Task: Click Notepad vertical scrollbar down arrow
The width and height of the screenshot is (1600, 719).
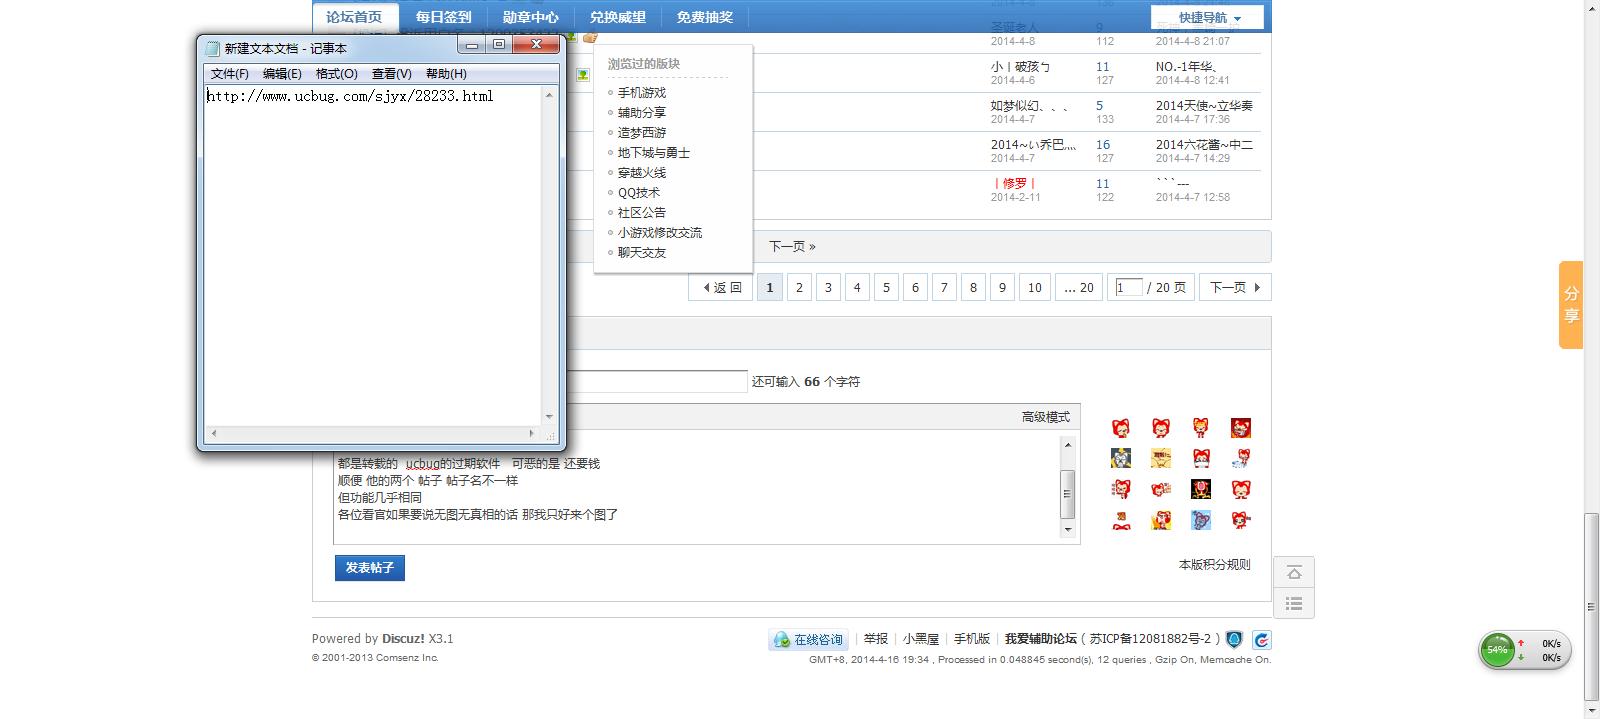Action: click(549, 417)
